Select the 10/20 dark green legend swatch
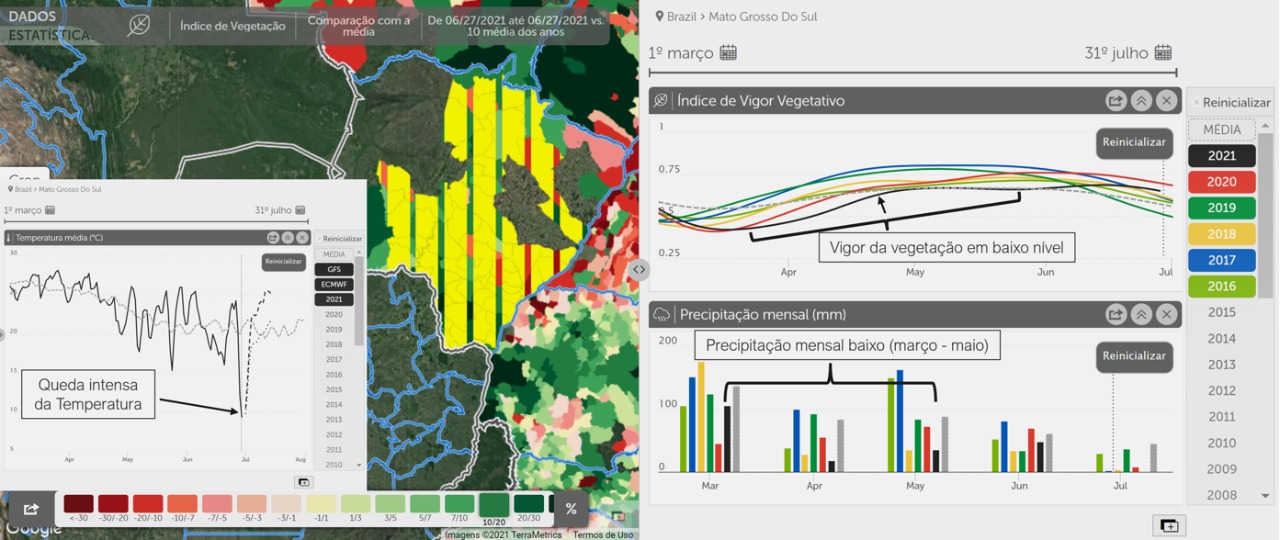 click(x=493, y=508)
